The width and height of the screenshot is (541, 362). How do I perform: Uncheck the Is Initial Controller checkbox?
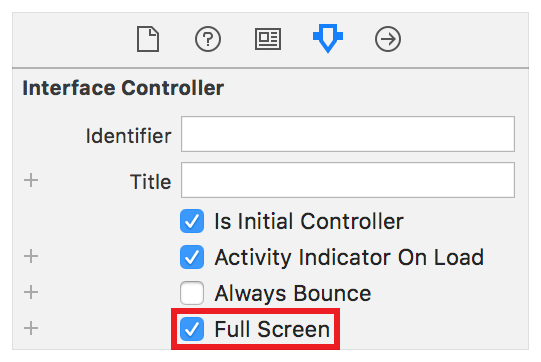pyautogui.click(x=192, y=221)
